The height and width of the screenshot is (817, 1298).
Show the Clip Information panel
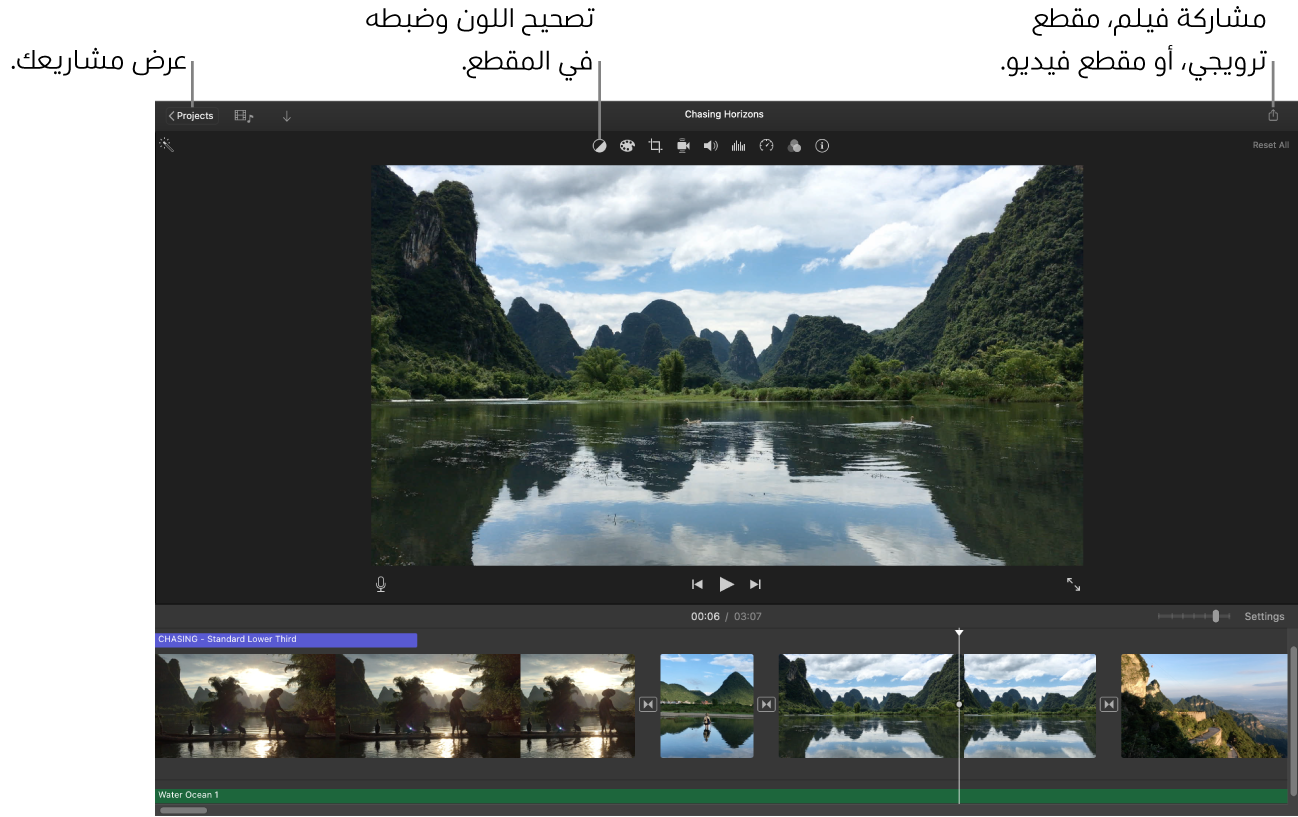(822, 145)
